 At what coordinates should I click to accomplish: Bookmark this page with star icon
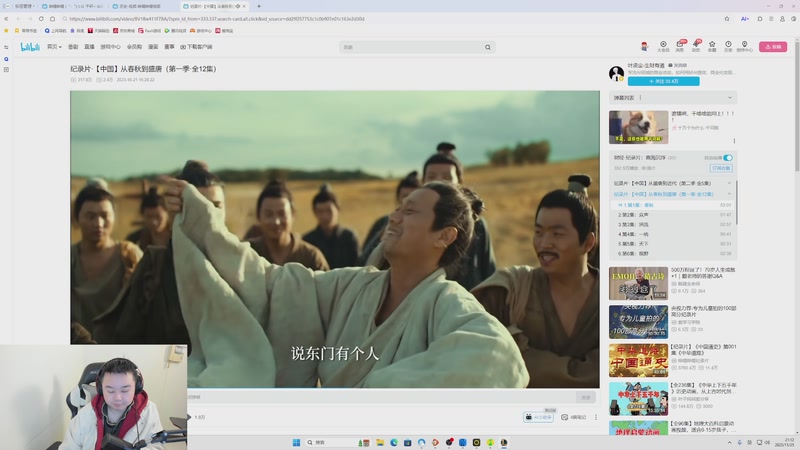pyautogui.click(x=727, y=19)
